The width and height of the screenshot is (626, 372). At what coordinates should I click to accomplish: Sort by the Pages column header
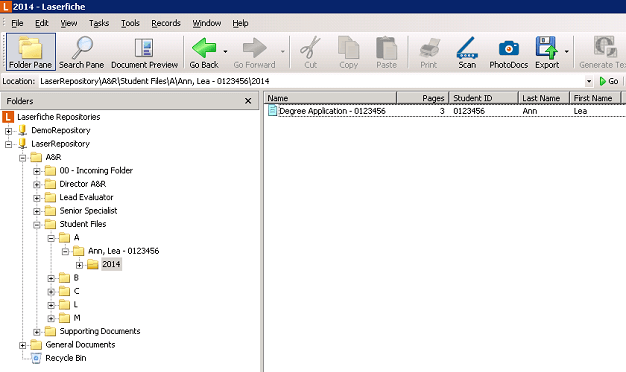pyautogui.click(x=423, y=98)
